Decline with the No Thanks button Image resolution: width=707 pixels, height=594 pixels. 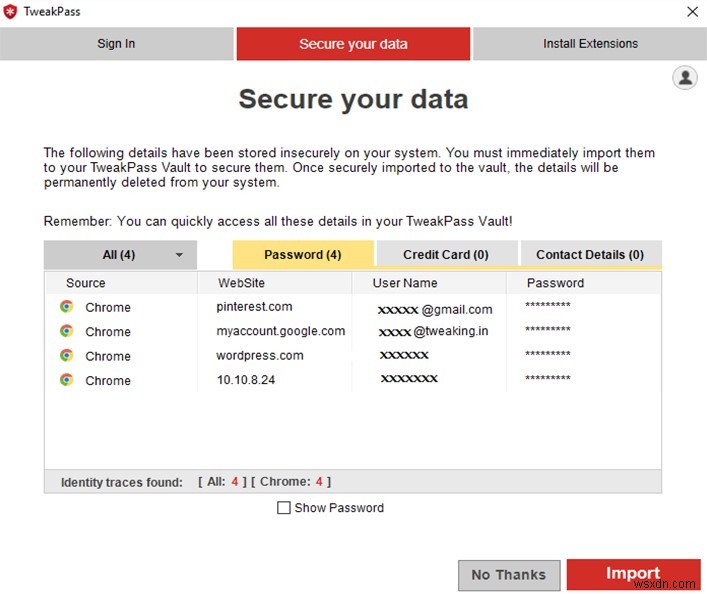coord(508,574)
